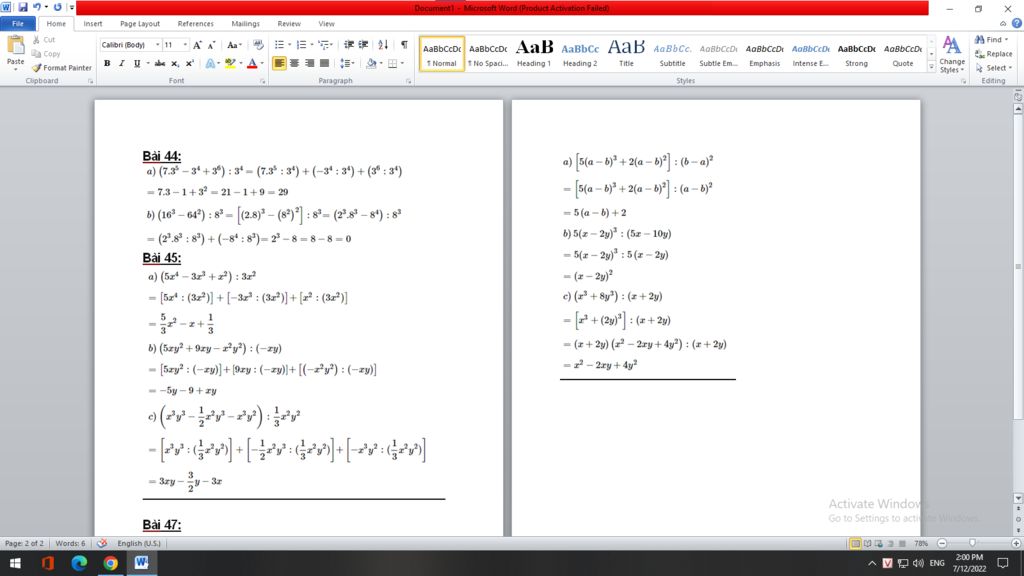Click the proofing errors status icon
The height and width of the screenshot is (576, 1024).
(x=102, y=543)
